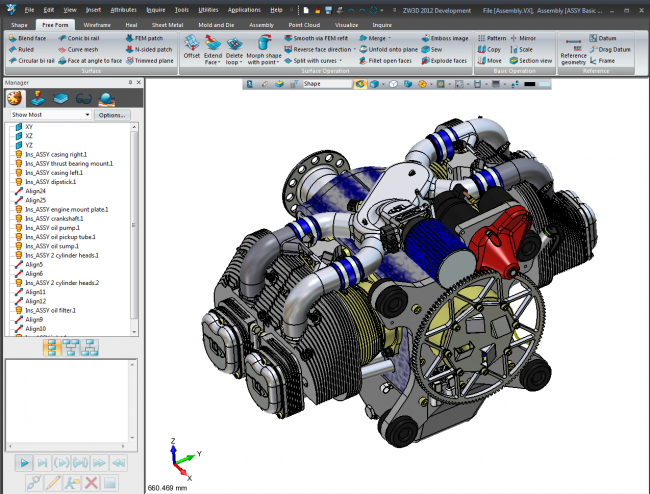Enable the third hierarchy view toggle

coord(90,347)
